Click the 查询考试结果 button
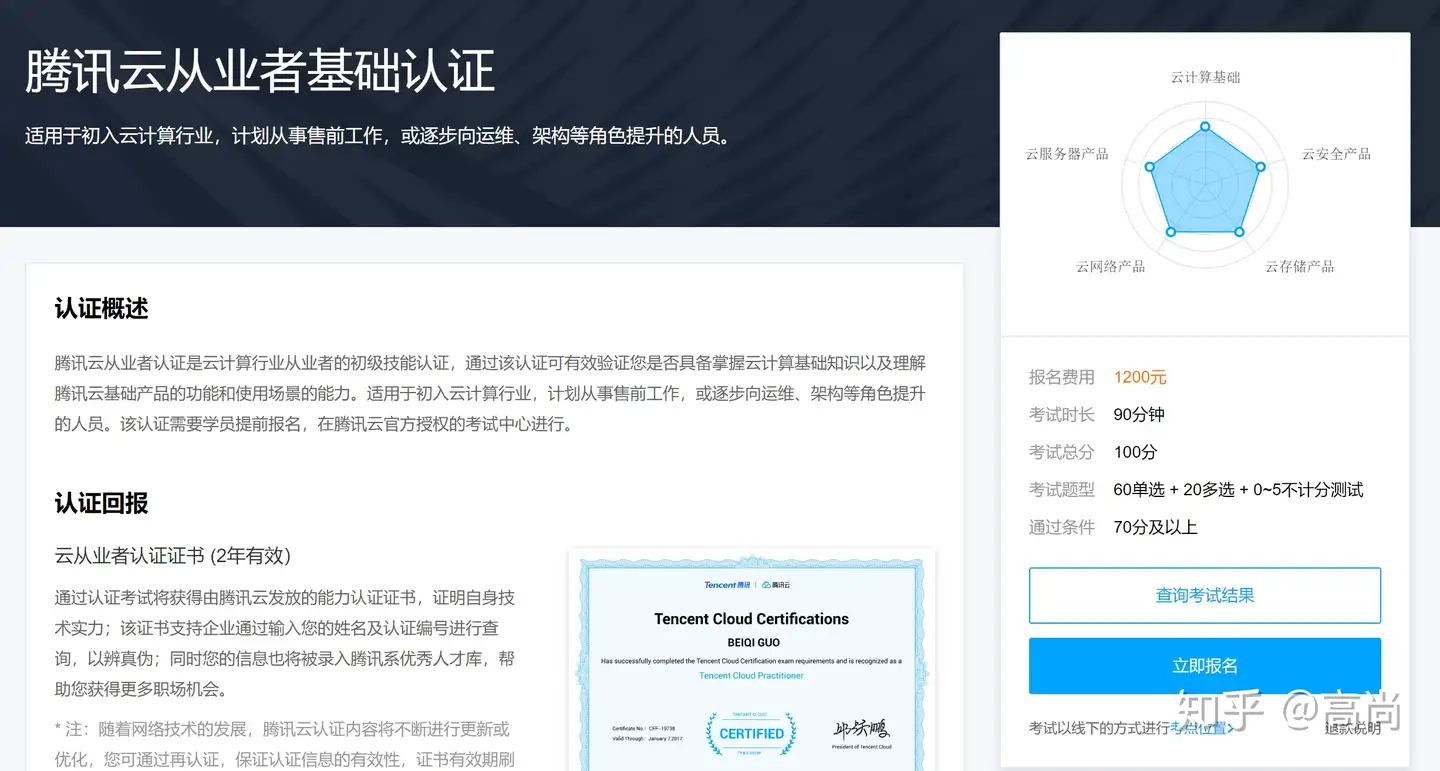The height and width of the screenshot is (771, 1440). (1205, 596)
